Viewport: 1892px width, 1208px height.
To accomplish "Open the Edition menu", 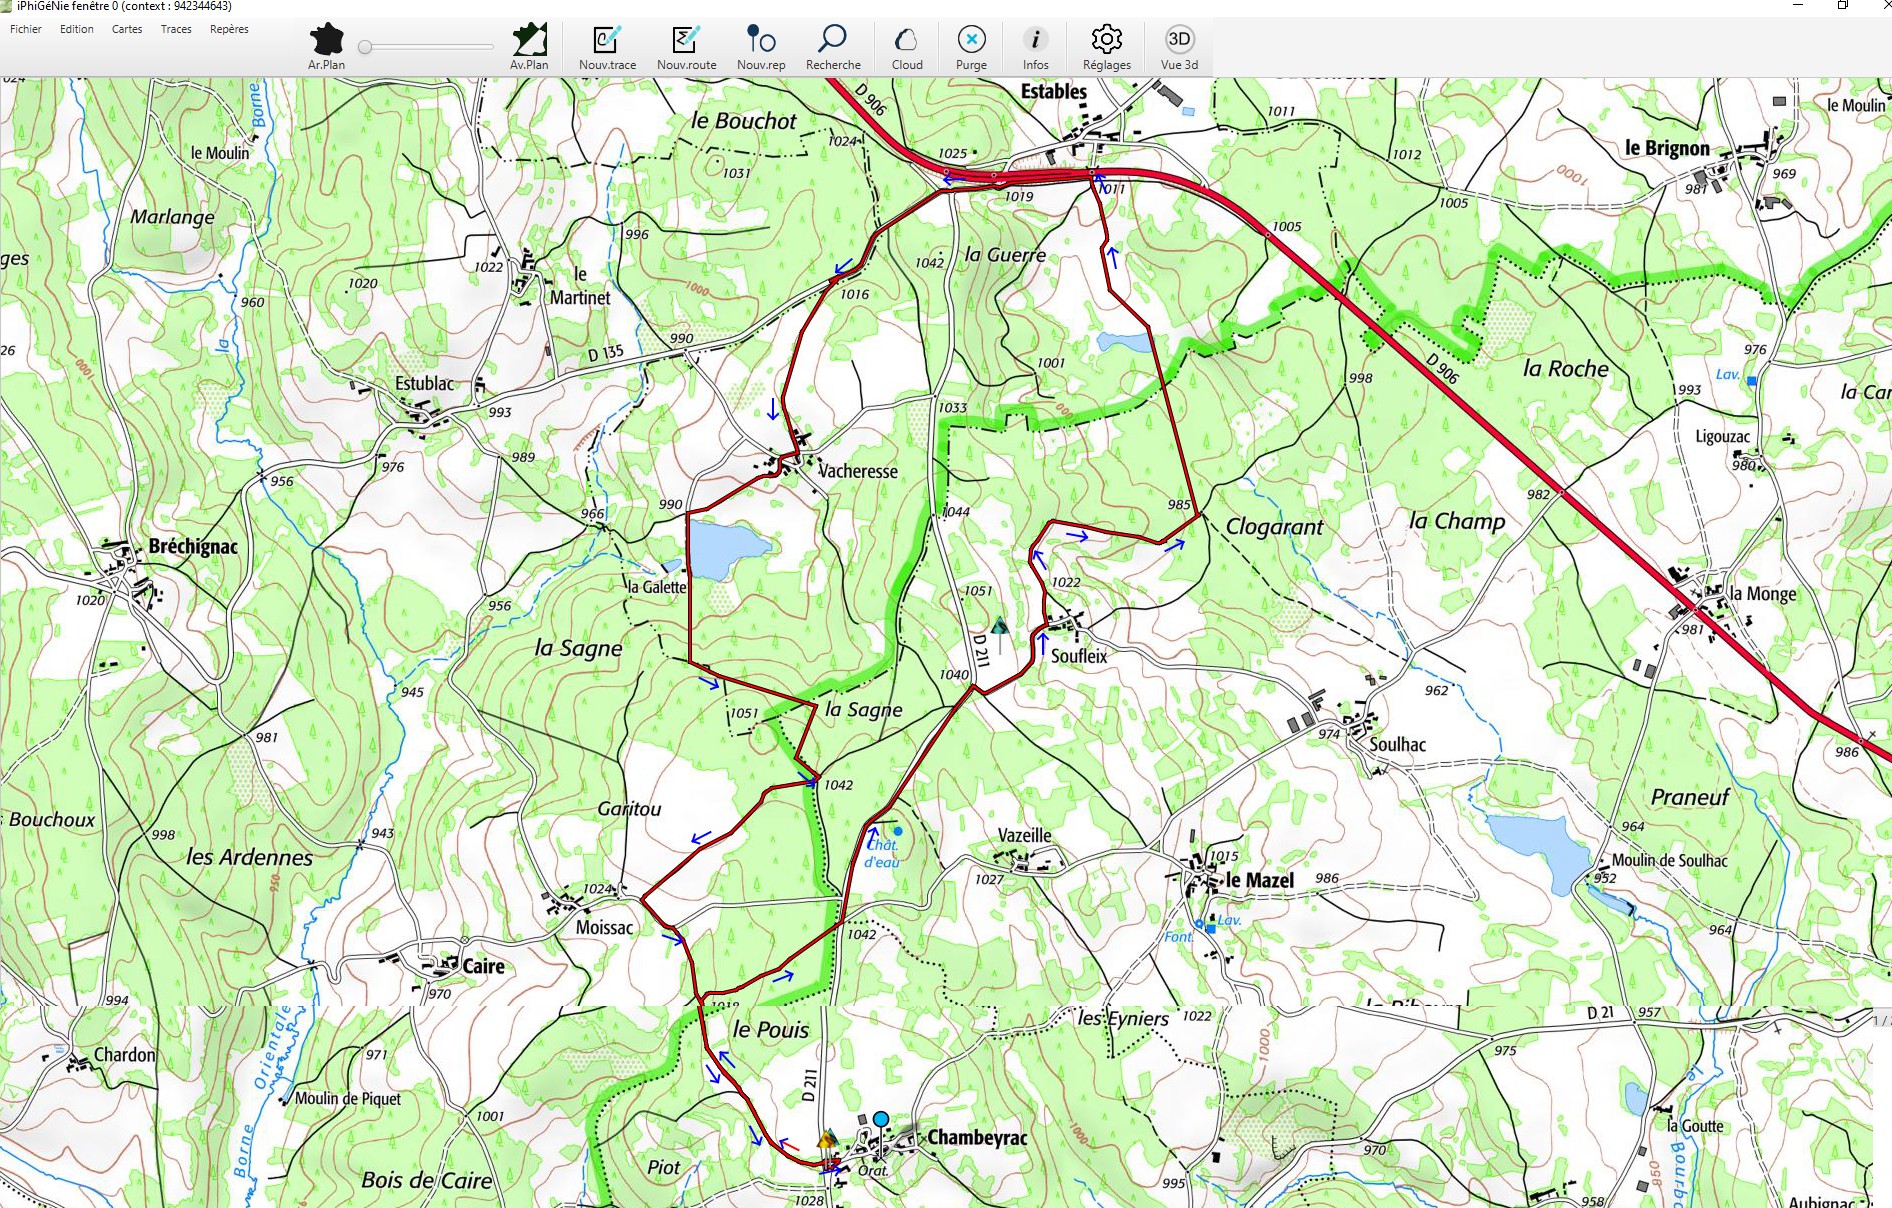I will [76, 29].
